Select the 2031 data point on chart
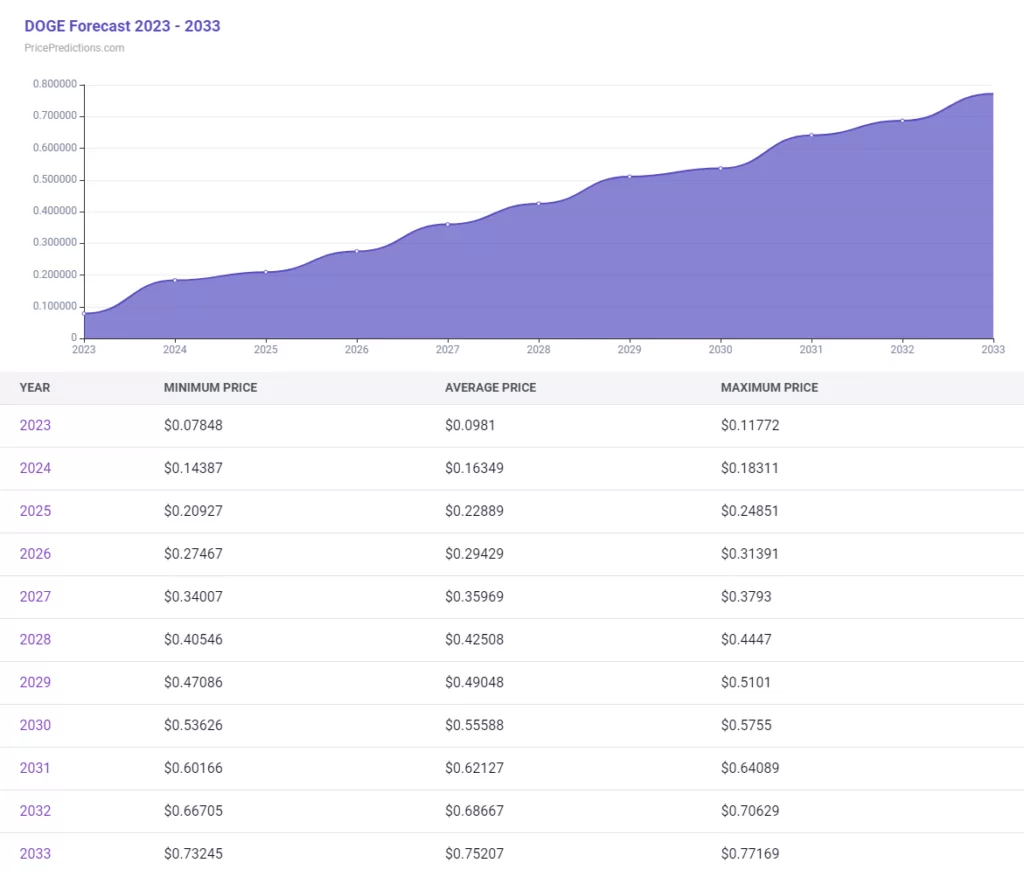Viewport: 1024px width, 870px height. pyautogui.click(x=811, y=135)
